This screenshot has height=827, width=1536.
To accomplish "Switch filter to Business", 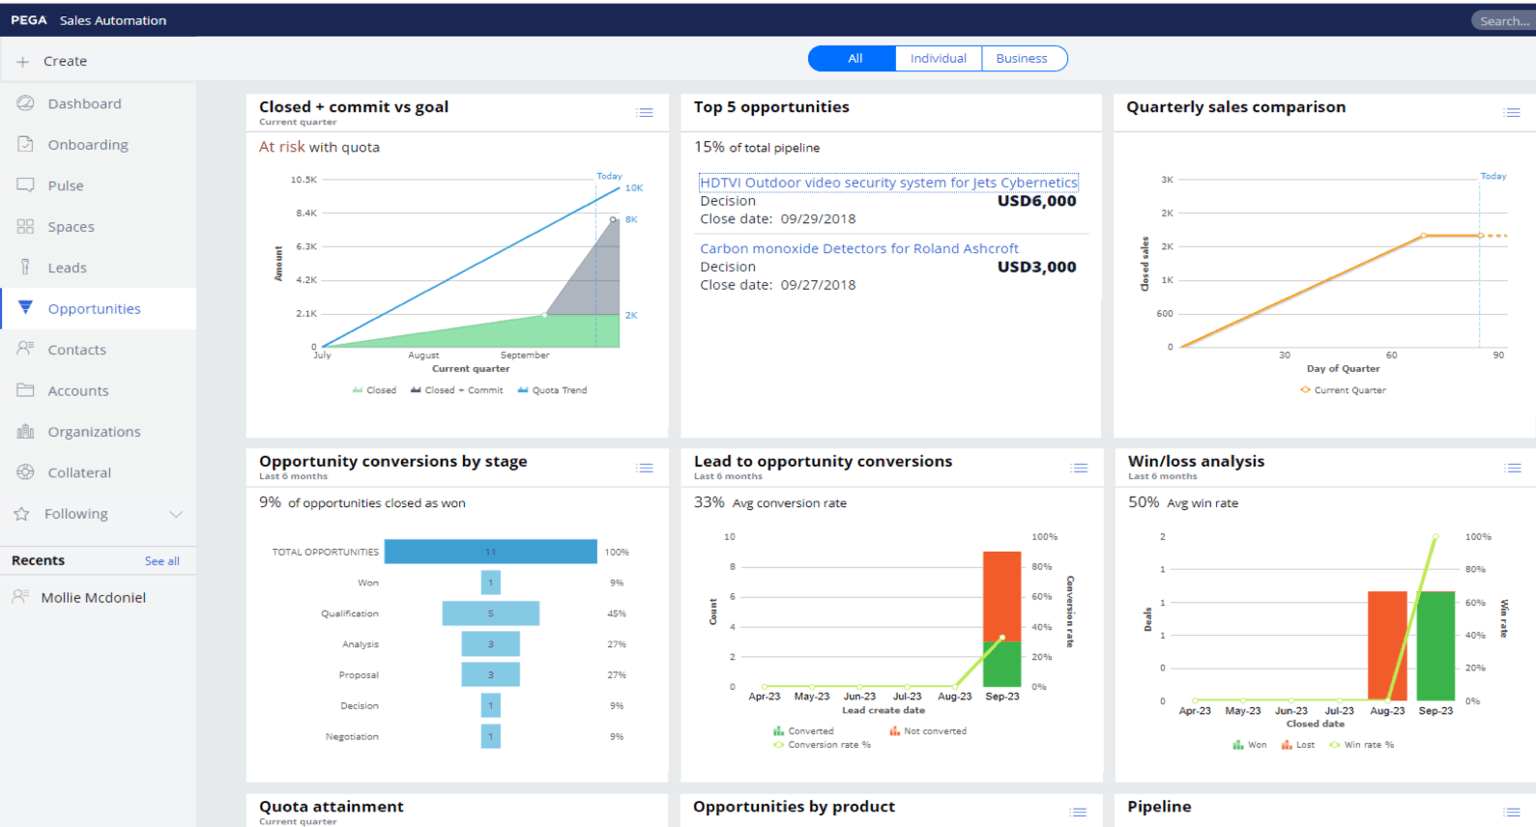I will (1022, 59).
